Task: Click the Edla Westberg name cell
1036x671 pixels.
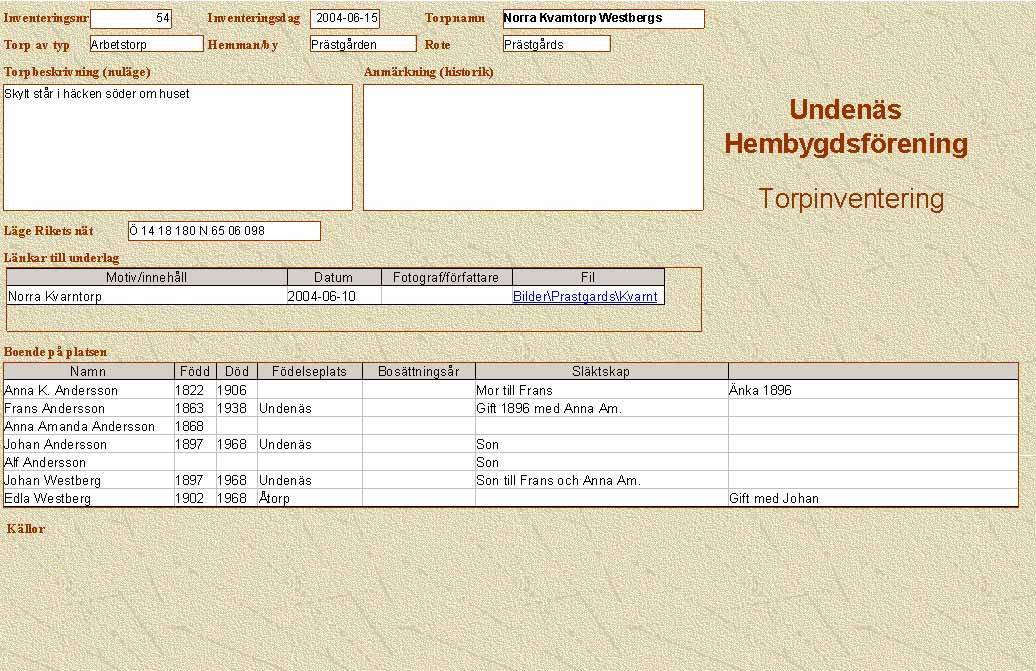Action: click(88, 499)
